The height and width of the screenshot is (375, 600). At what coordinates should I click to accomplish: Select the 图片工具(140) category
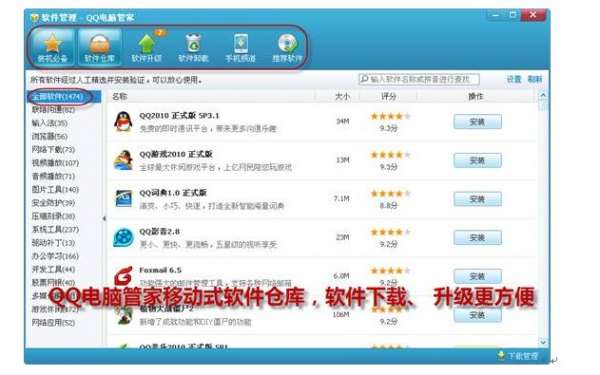tap(55, 189)
